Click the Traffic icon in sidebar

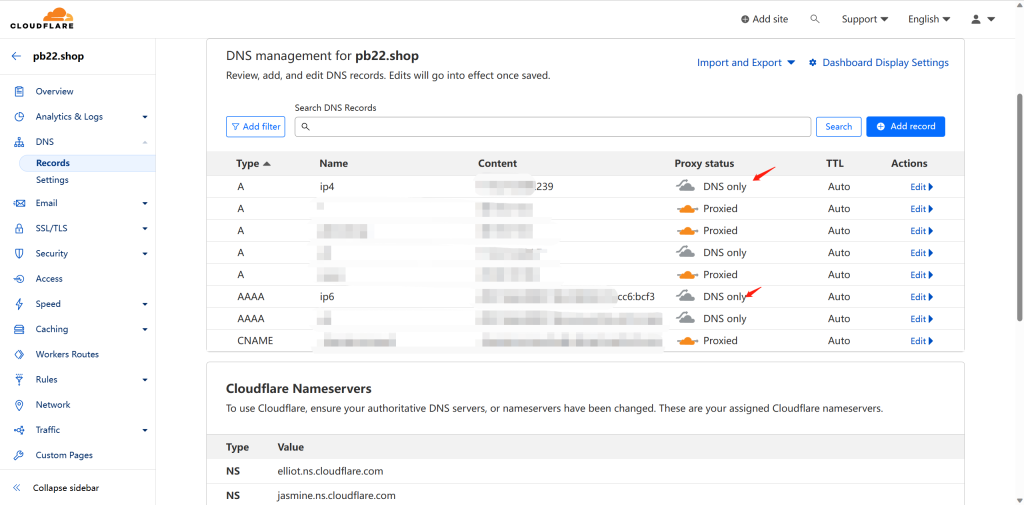pos(20,430)
